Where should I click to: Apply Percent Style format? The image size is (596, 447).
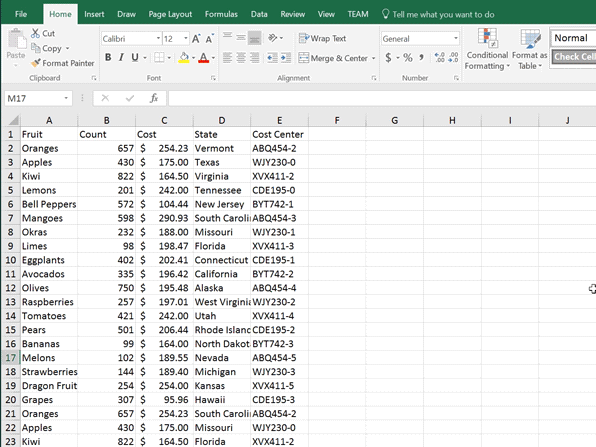[x=408, y=58]
